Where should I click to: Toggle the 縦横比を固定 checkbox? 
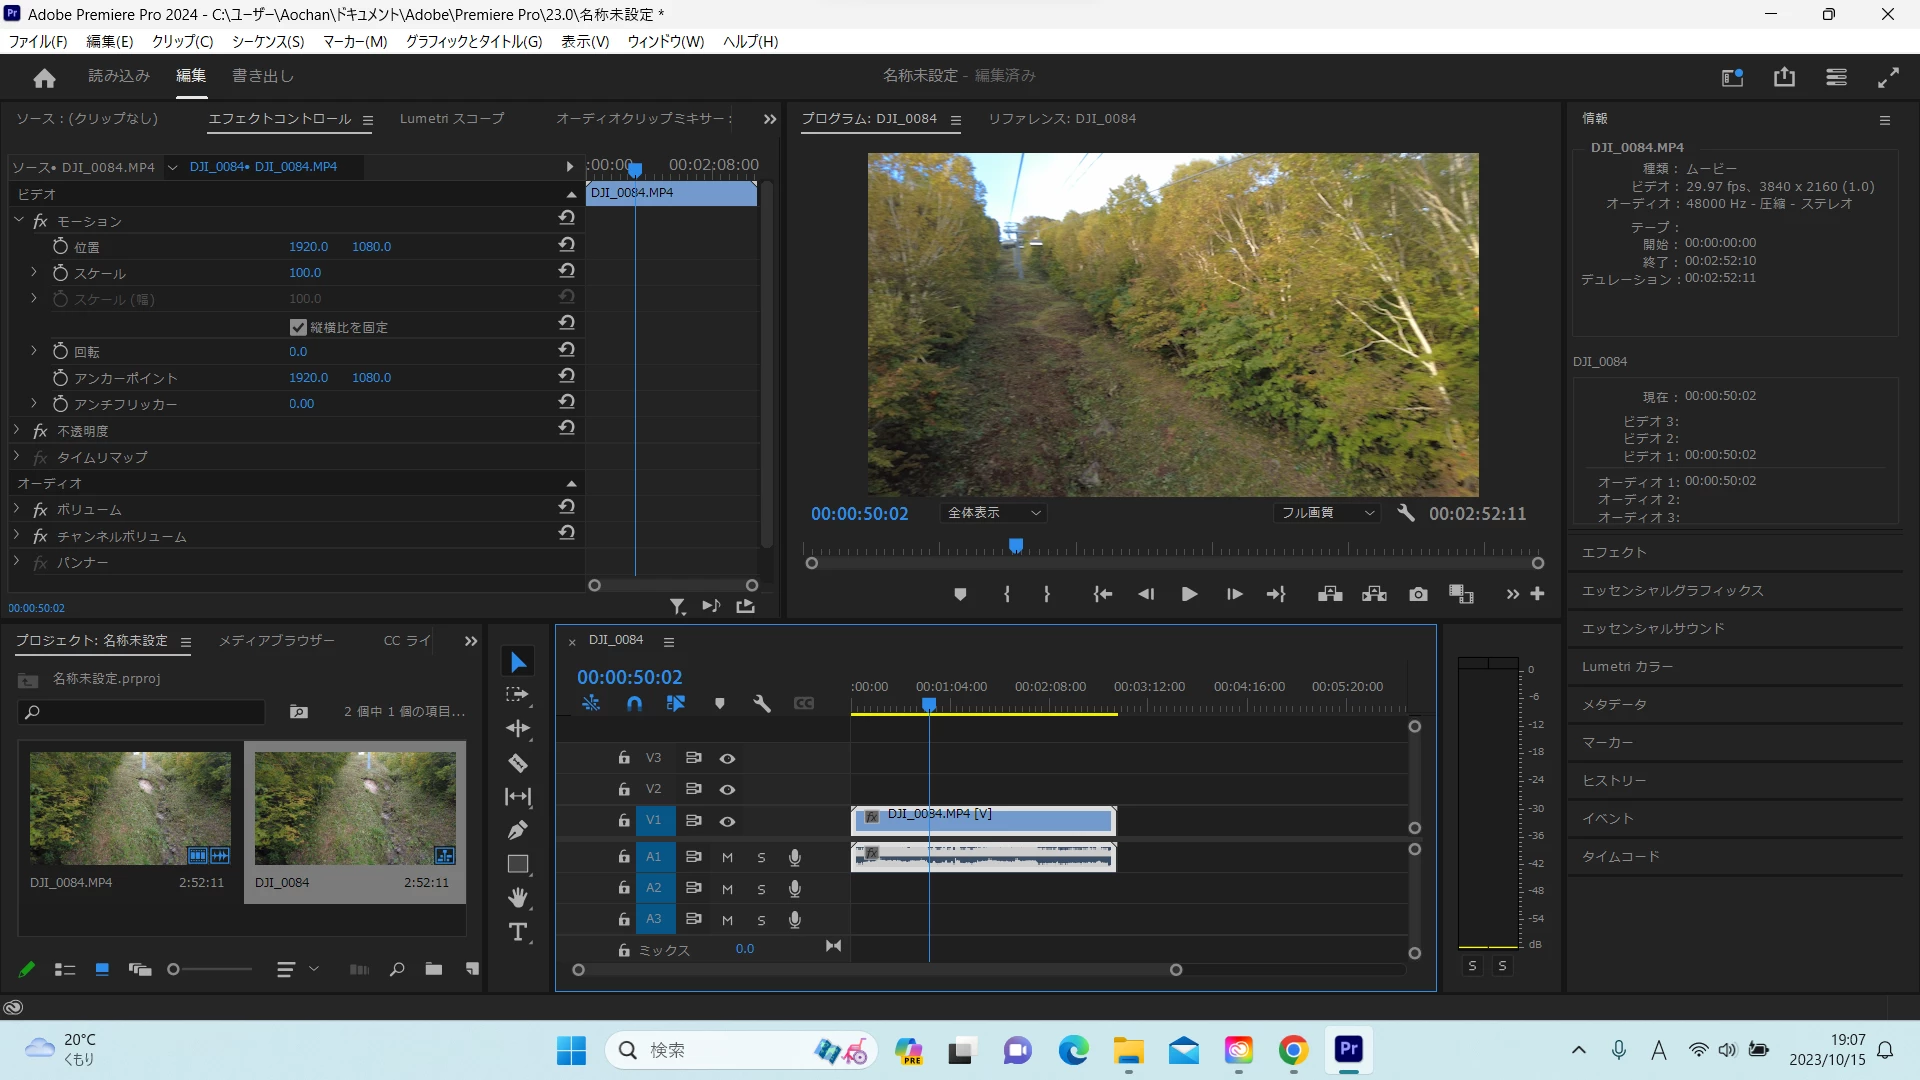[x=298, y=327]
